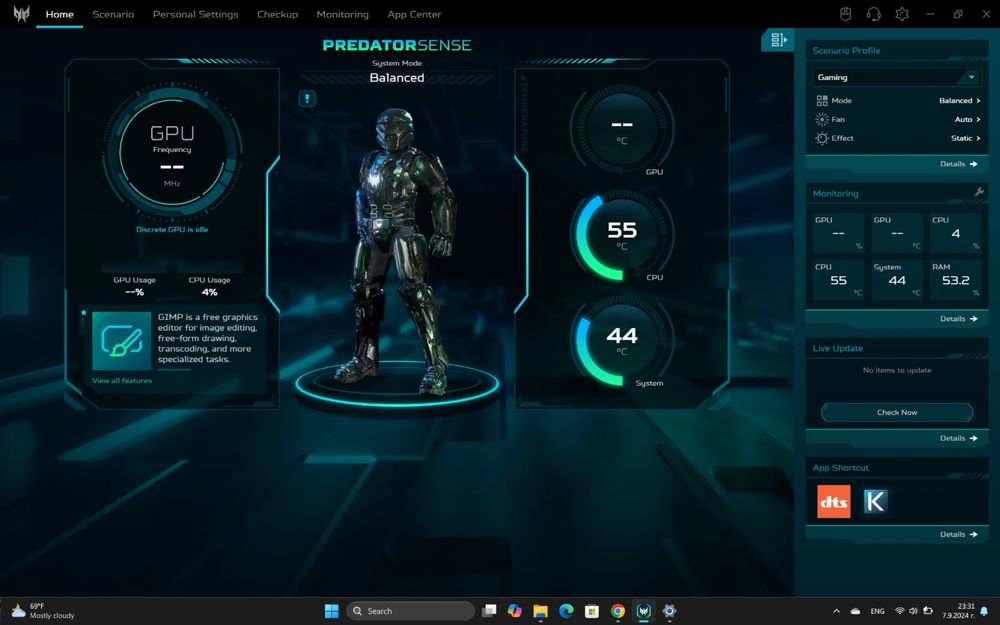Click the 'Discrete GPU is idle' text
Viewport: 1000px width, 625px height.
pos(172,230)
